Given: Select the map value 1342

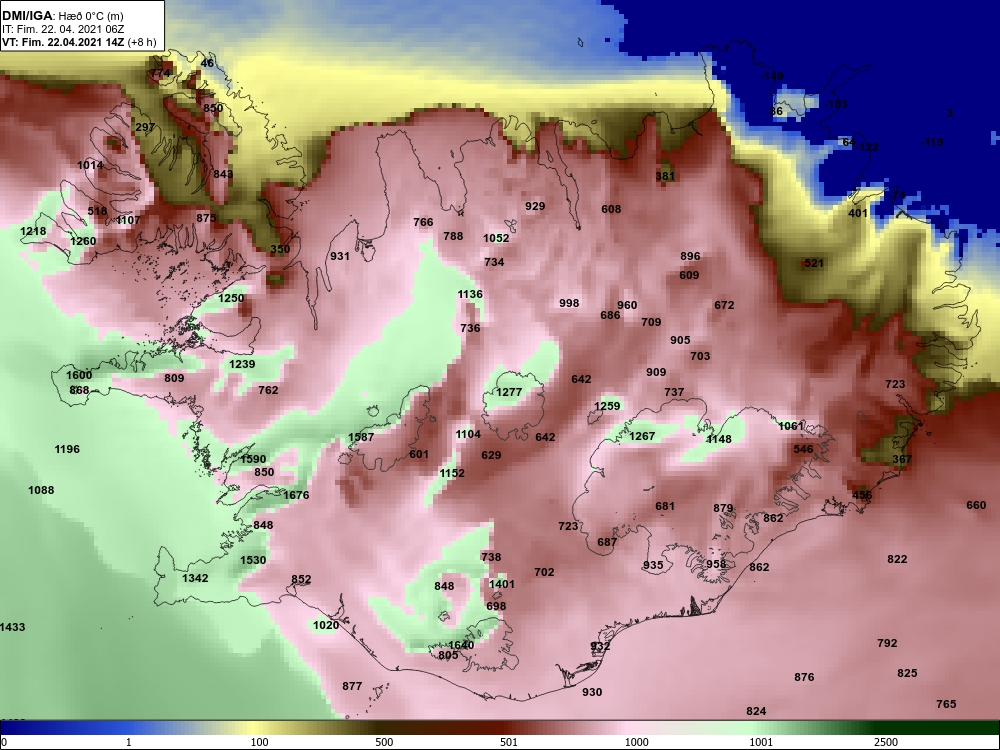Looking at the screenshot, I should 195,578.
